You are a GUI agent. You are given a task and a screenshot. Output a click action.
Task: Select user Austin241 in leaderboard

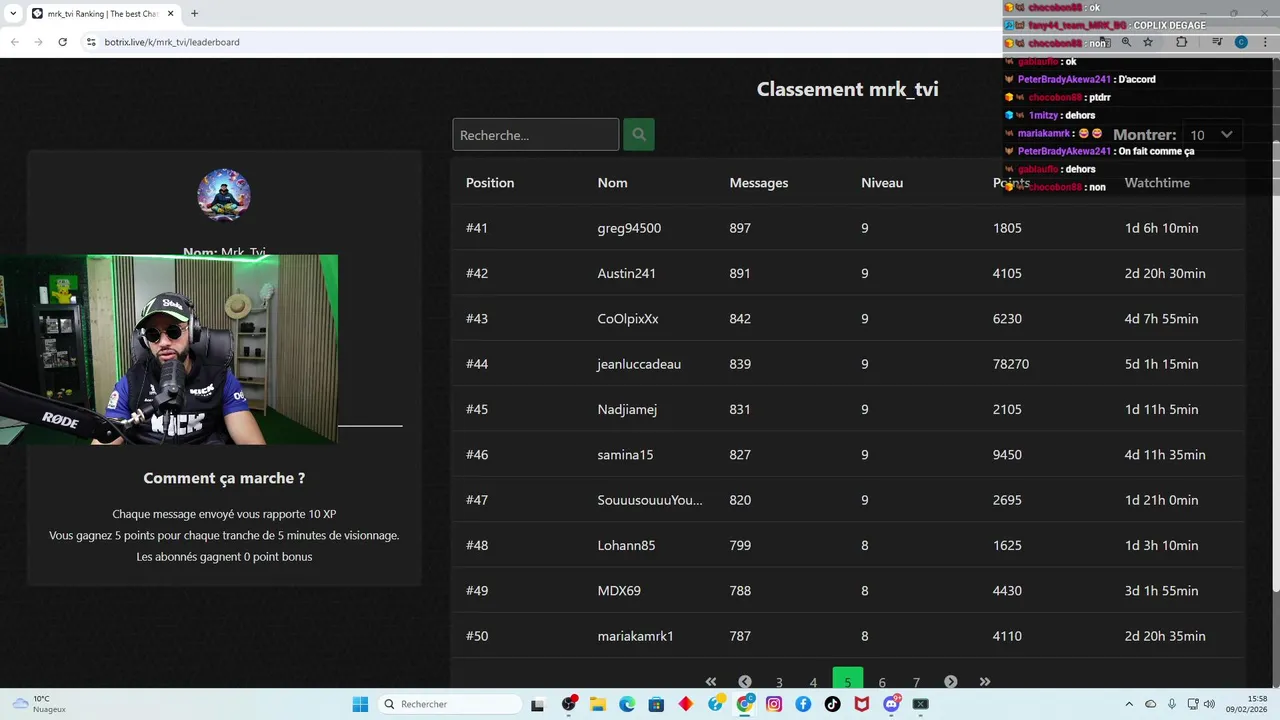pyautogui.click(x=627, y=273)
